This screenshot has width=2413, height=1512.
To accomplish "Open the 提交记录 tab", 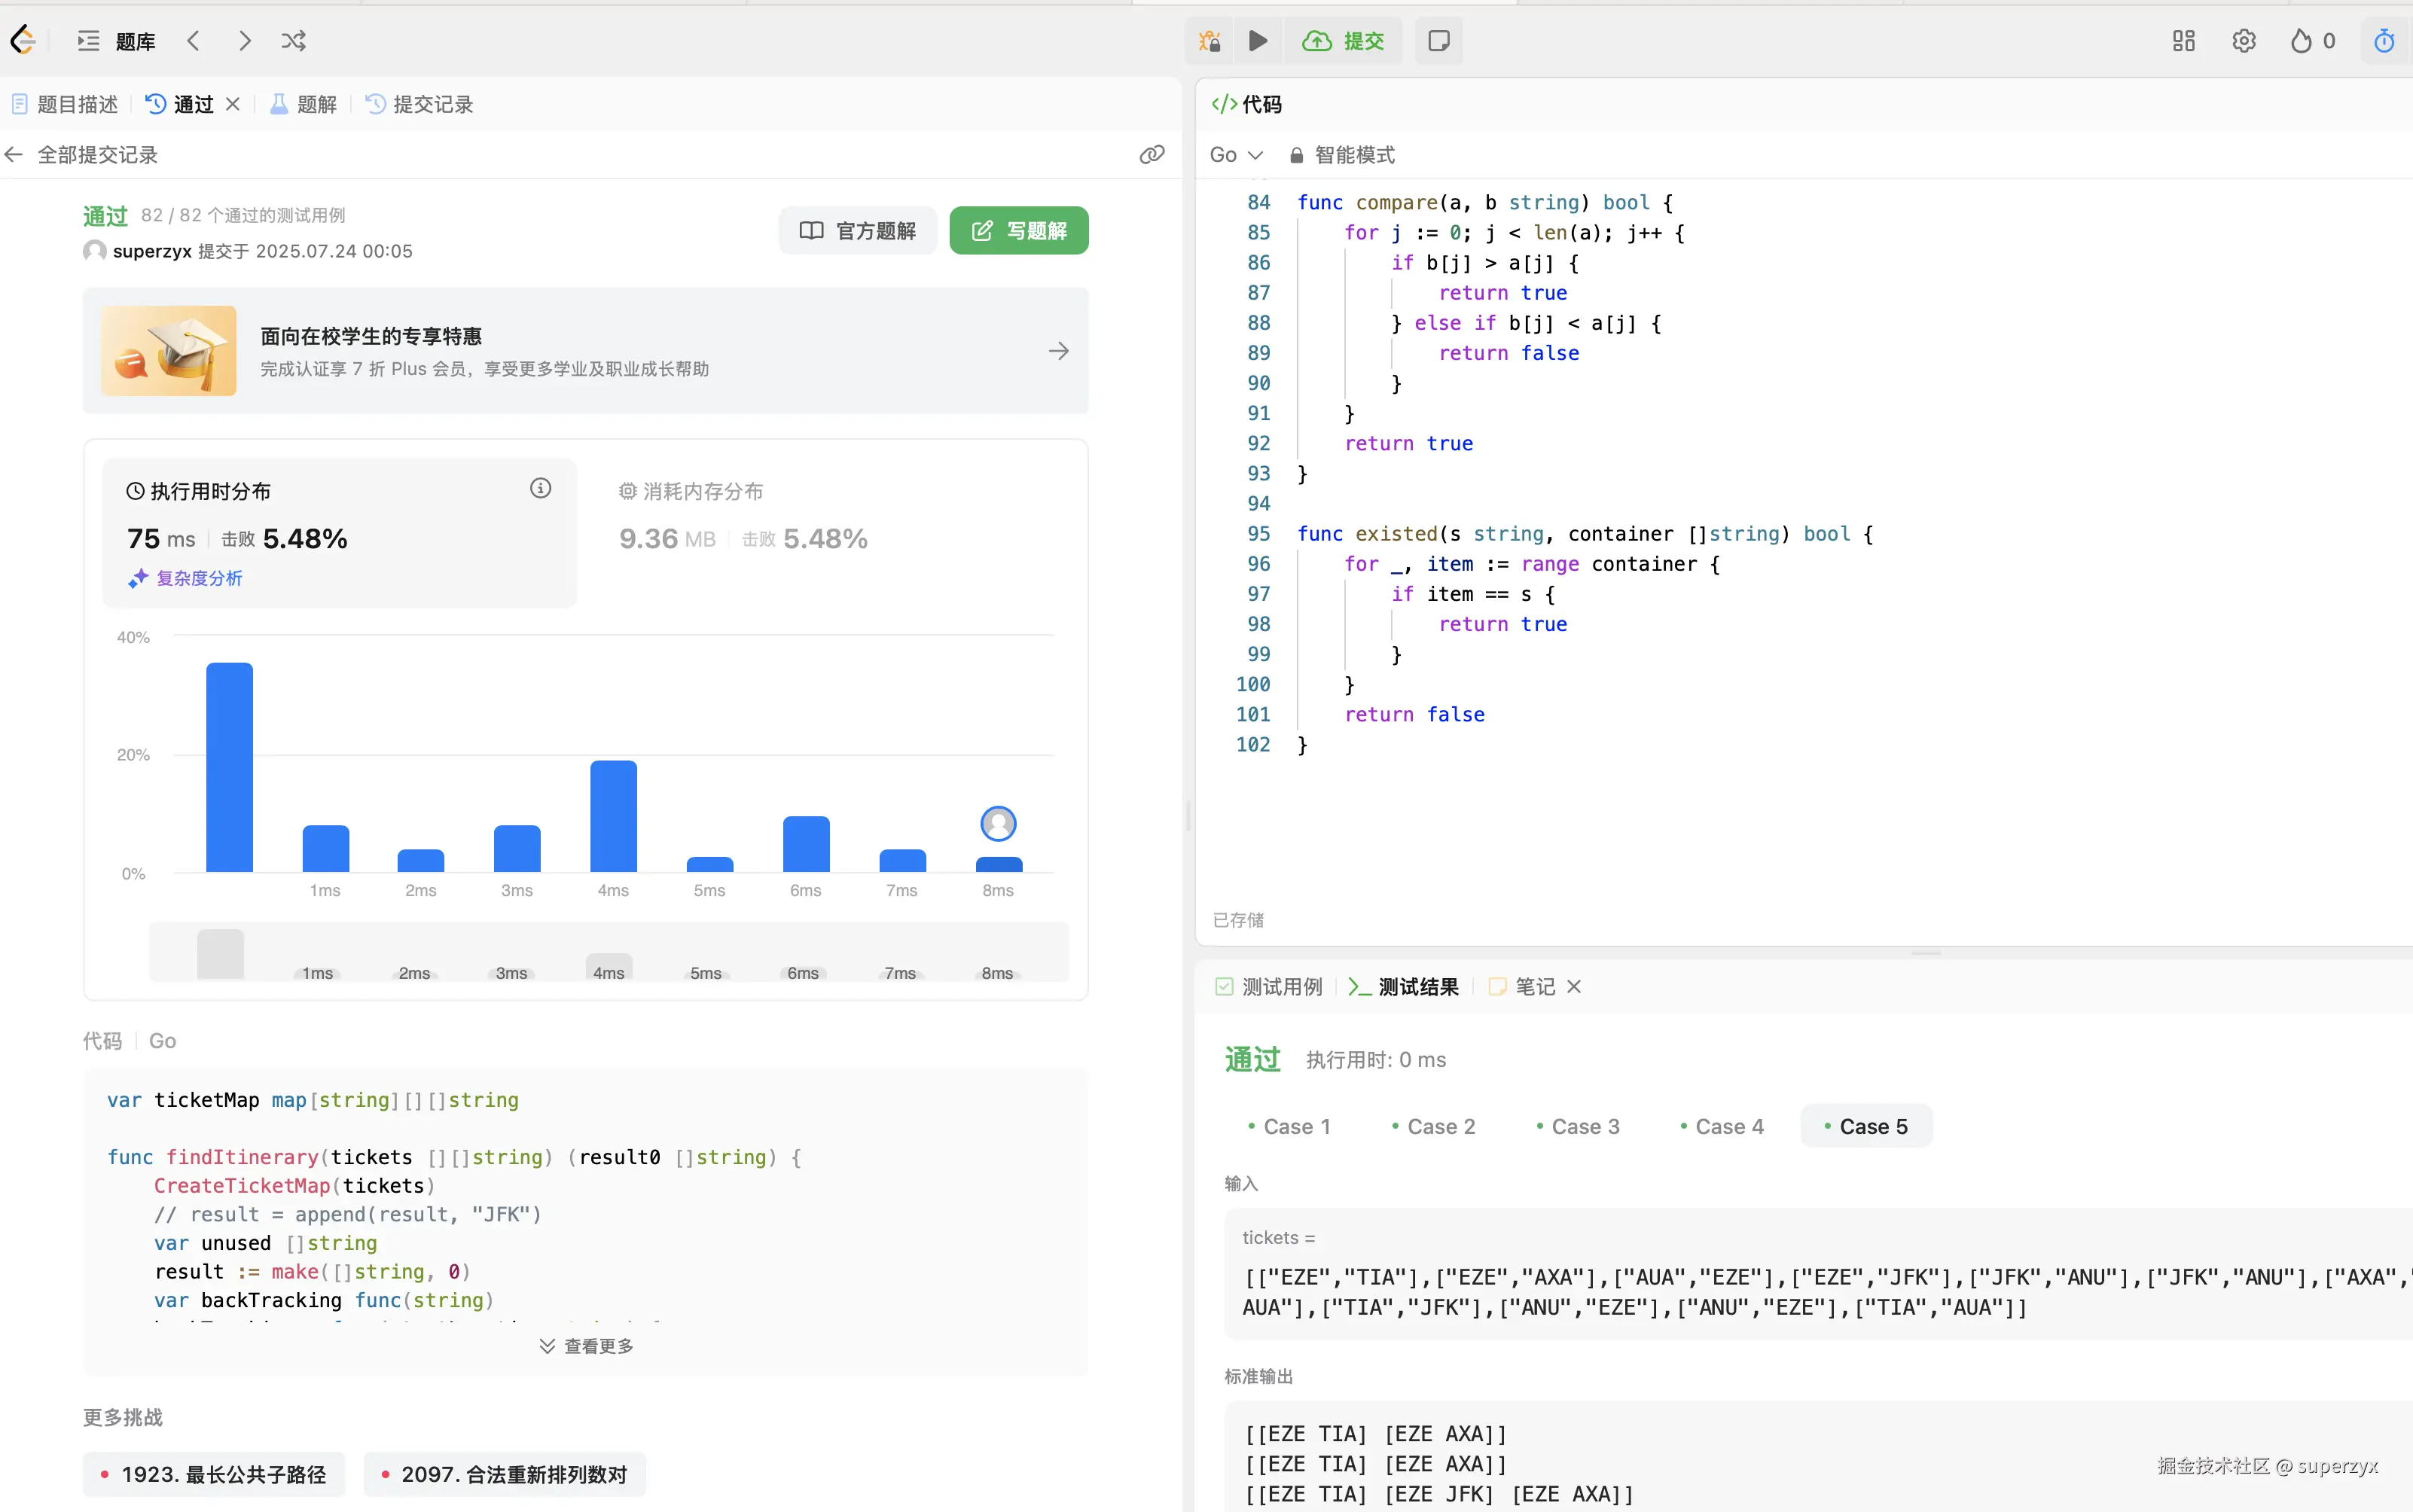I will [419, 104].
